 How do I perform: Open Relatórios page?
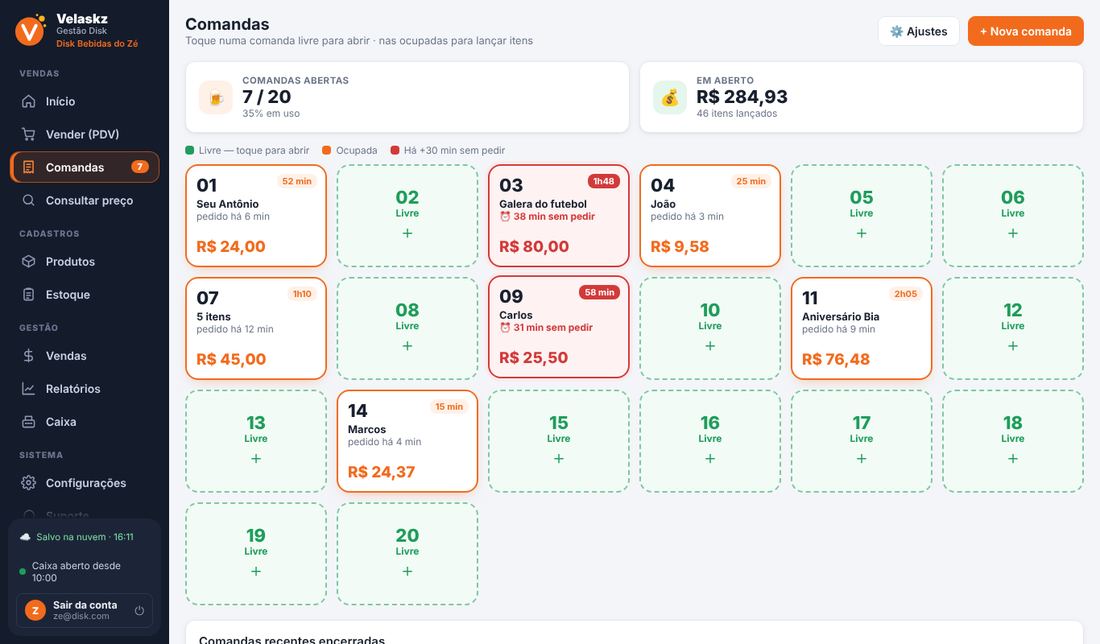pos(85,388)
